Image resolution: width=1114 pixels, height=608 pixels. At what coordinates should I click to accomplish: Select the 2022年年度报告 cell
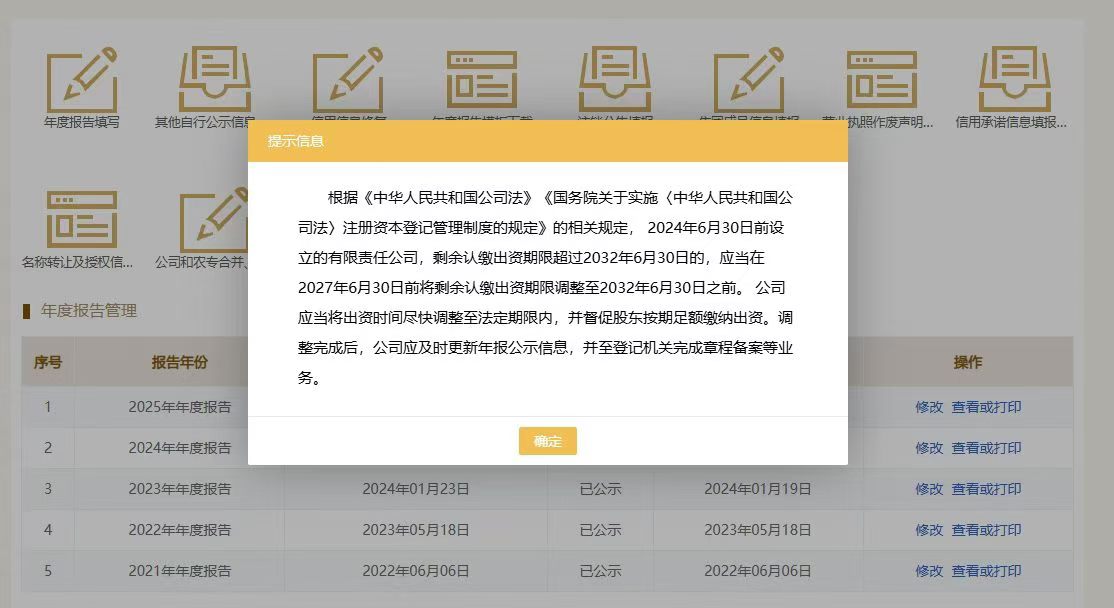180,530
